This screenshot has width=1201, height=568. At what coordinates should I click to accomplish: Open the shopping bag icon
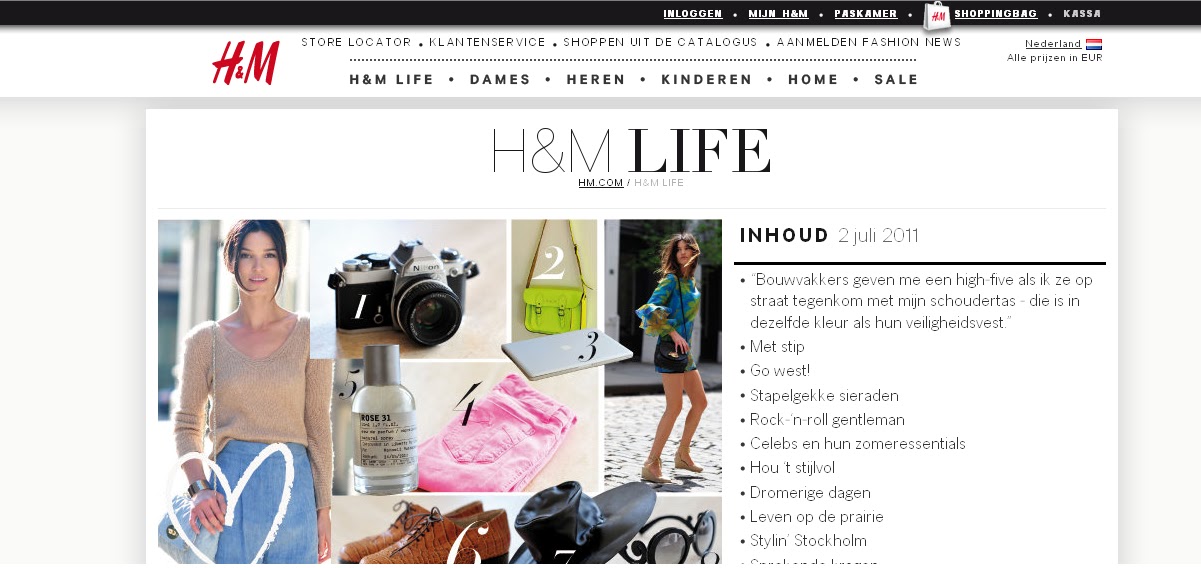[937, 16]
